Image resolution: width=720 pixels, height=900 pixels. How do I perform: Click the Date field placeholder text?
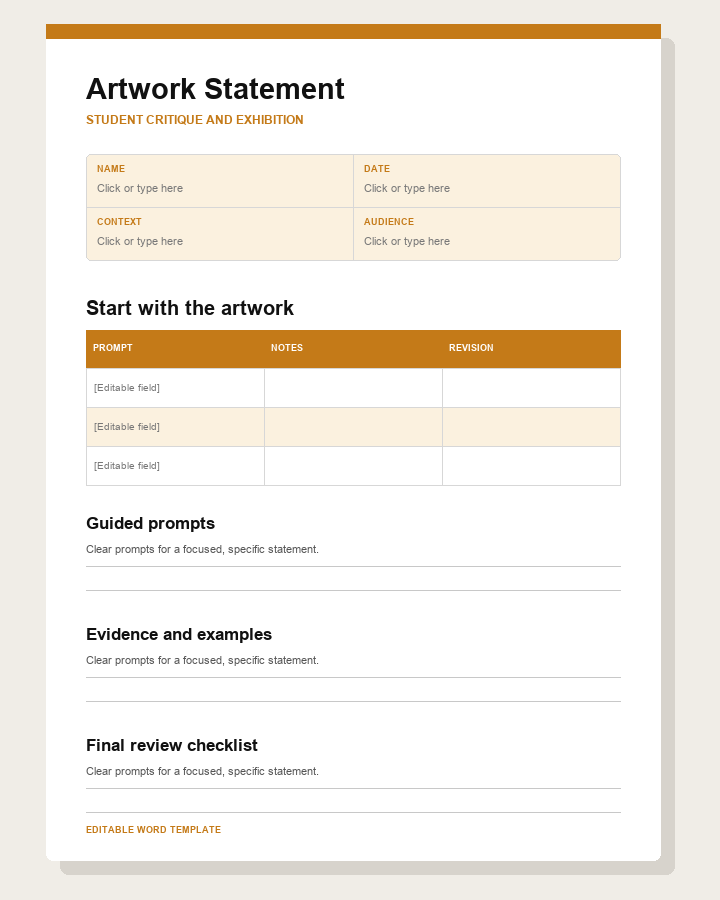click(x=407, y=188)
